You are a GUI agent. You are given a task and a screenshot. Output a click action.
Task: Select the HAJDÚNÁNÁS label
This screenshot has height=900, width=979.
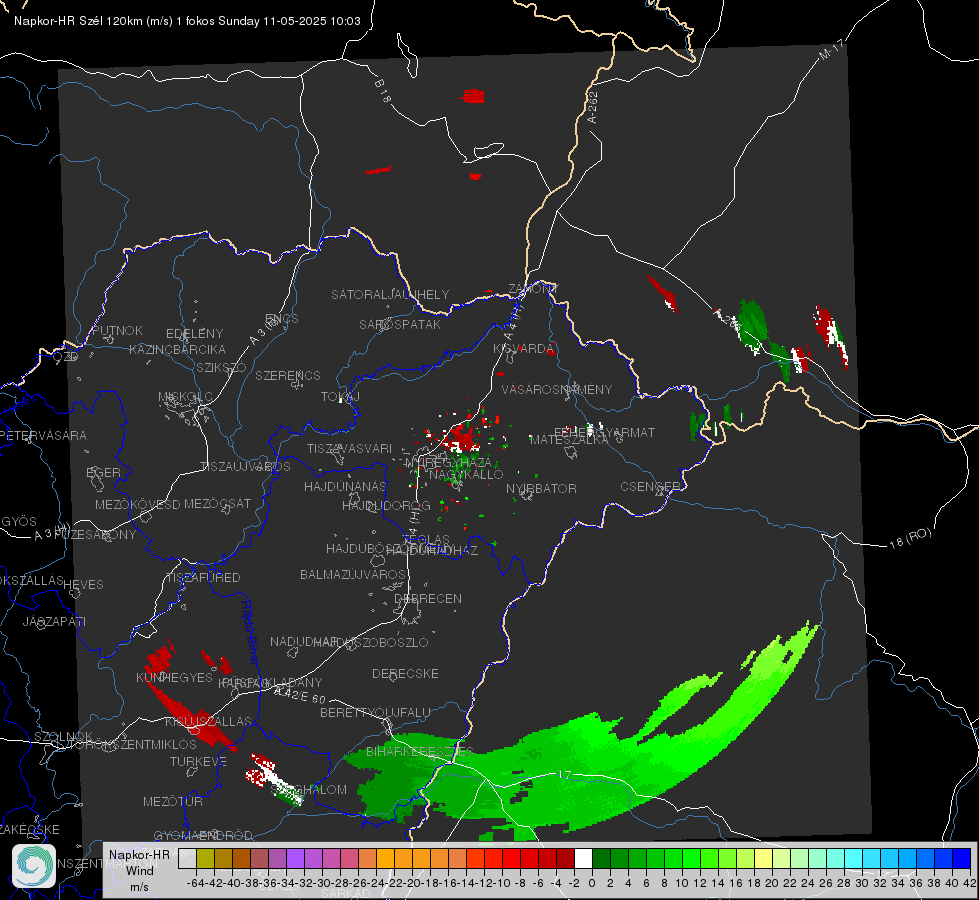point(345,486)
